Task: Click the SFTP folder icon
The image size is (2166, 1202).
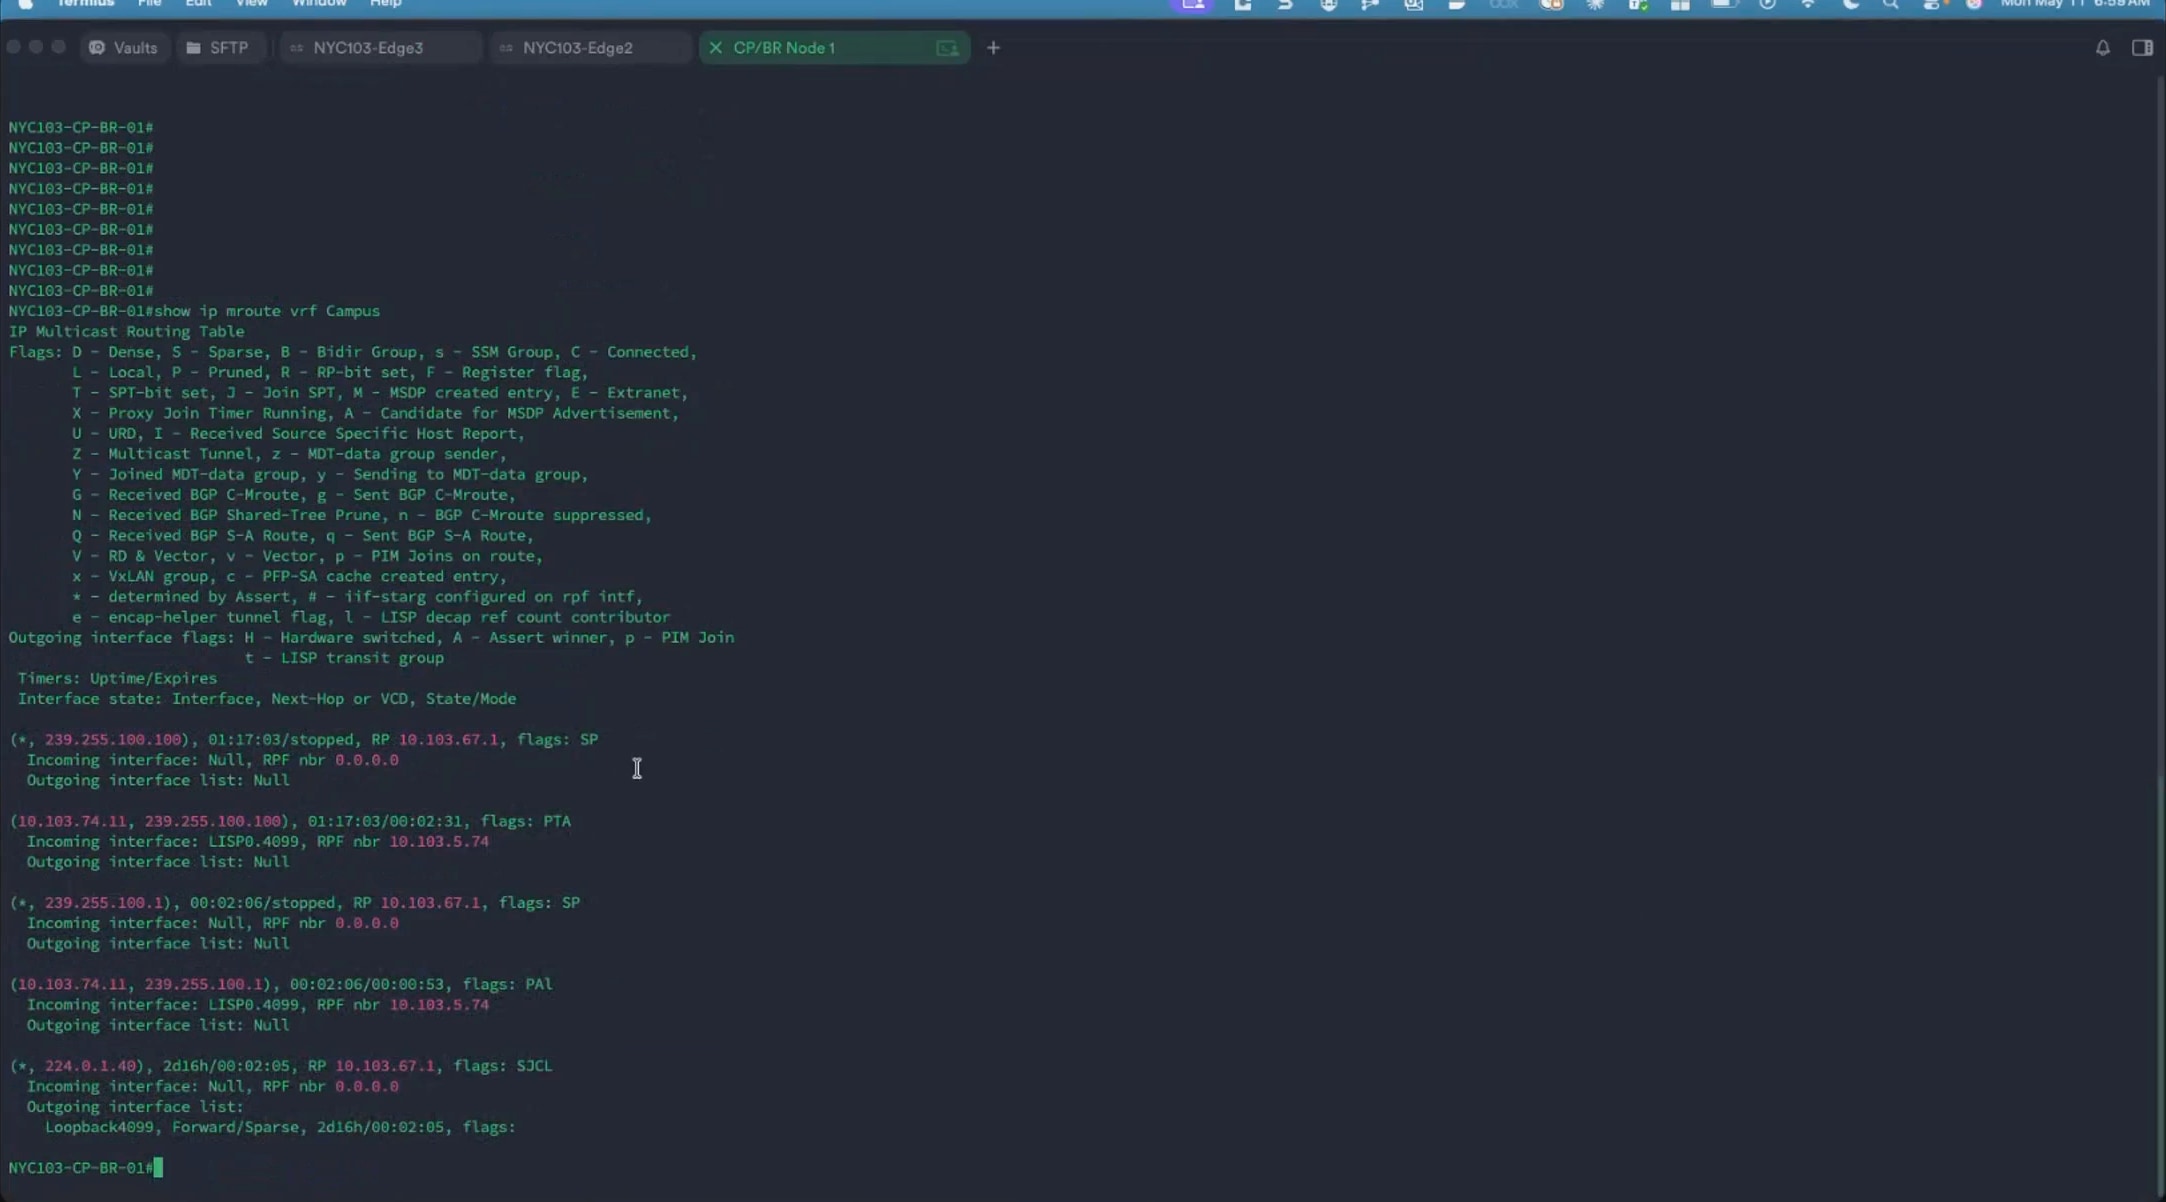Action: (x=194, y=48)
